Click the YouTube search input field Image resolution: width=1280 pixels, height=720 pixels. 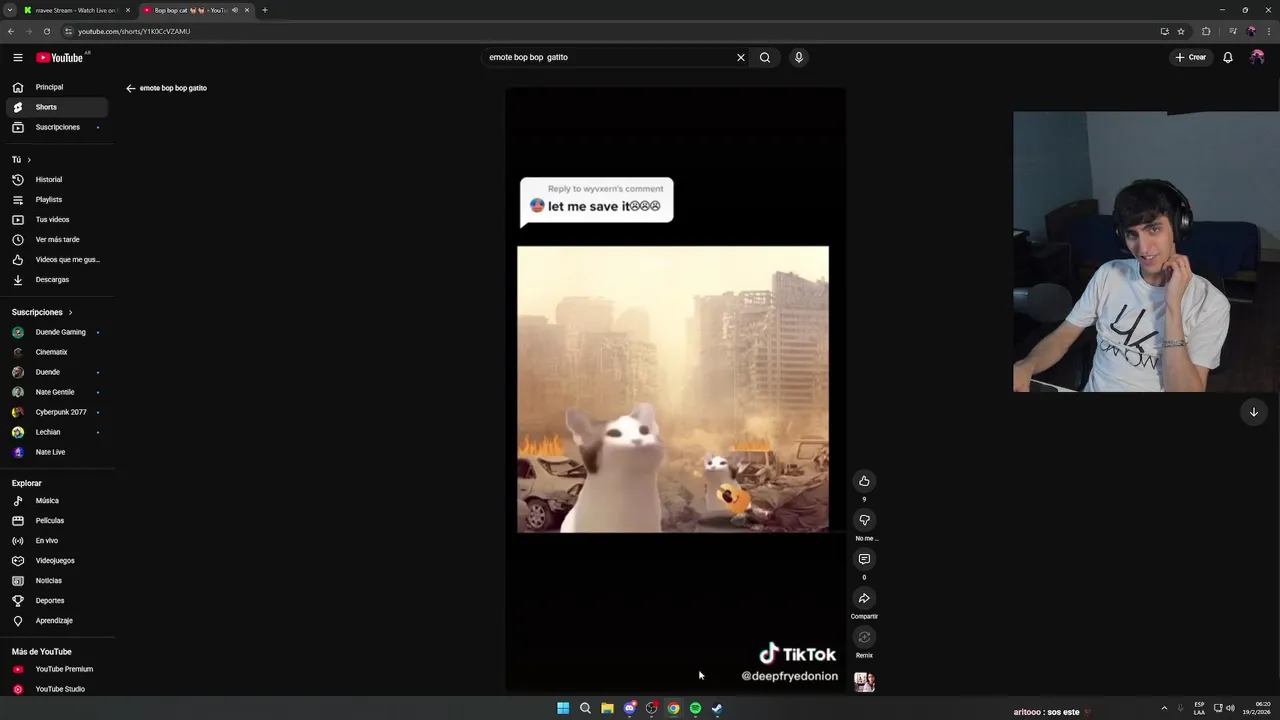pos(610,57)
